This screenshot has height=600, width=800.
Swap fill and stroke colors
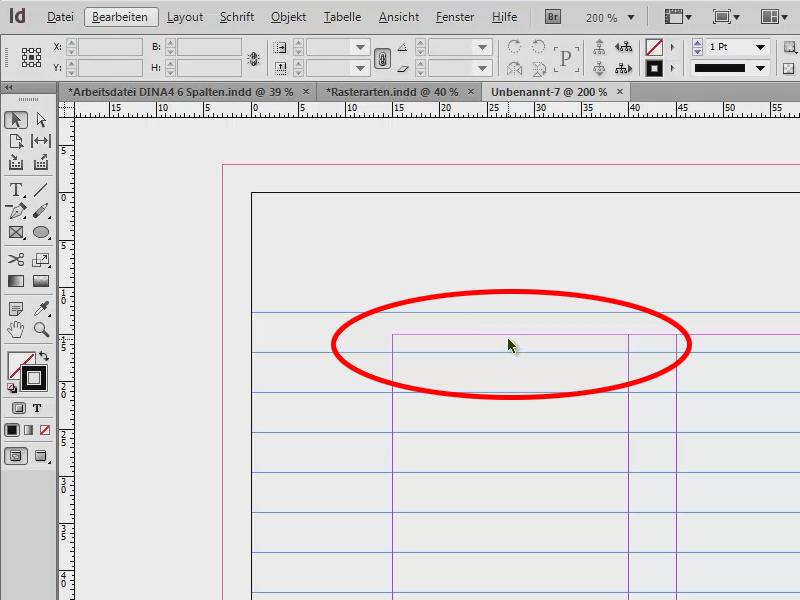pos(46,355)
